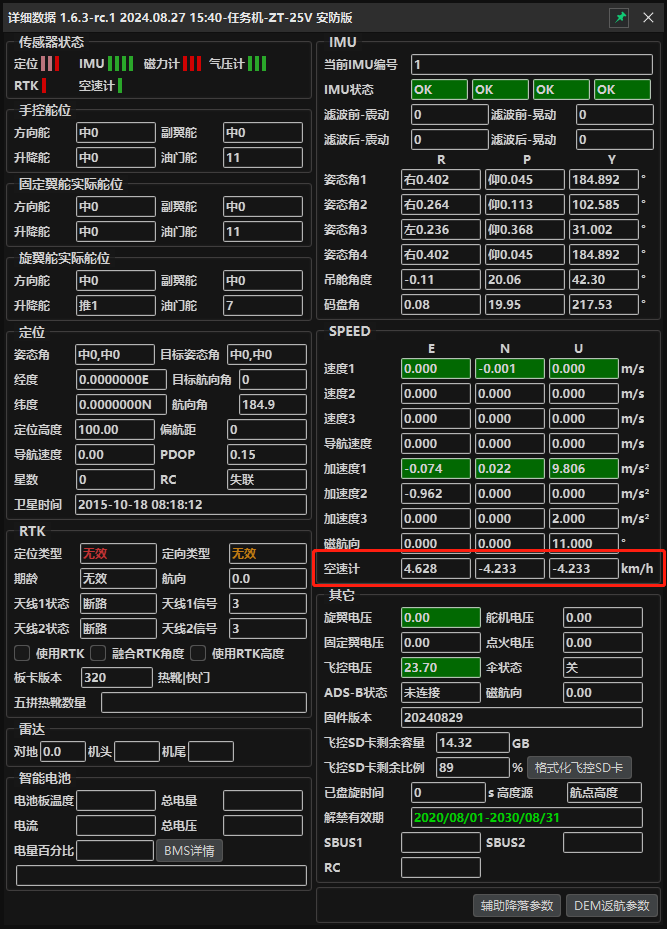Click the 解禁有效期 date range field
The image size is (667, 929).
coord(527,818)
